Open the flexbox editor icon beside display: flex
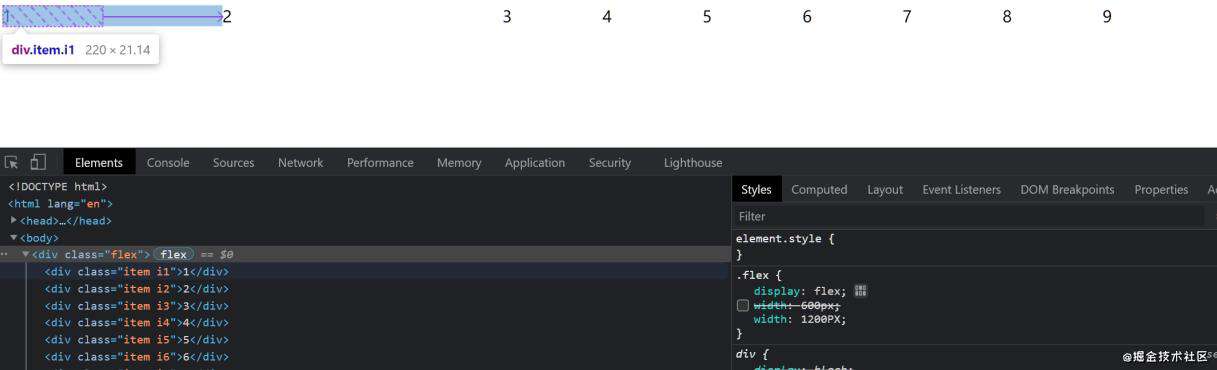 pyautogui.click(x=861, y=291)
